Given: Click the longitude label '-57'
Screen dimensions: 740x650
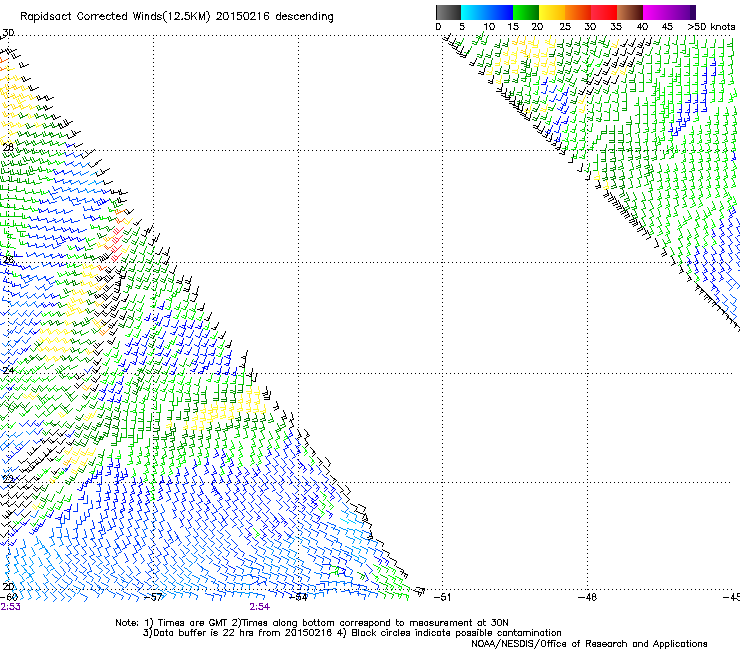Looking at the screenshot, I should click(153, 597).
